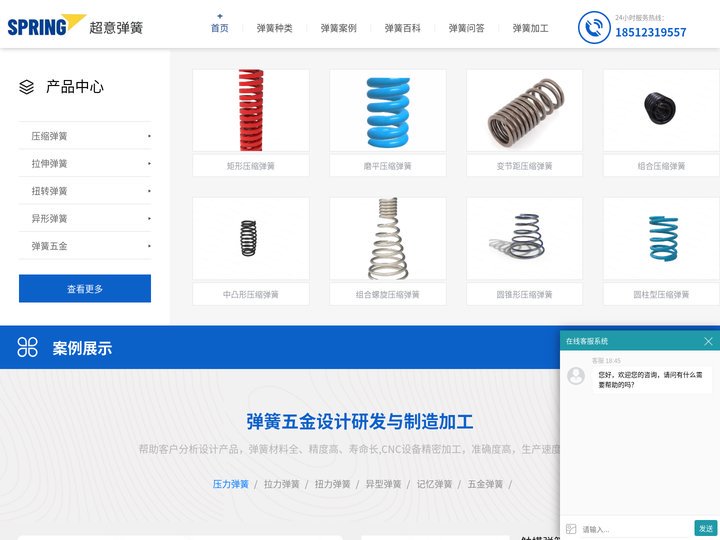Click the 请输入 chat input field
Screen dimensions: 720x540
pos(636,529)
